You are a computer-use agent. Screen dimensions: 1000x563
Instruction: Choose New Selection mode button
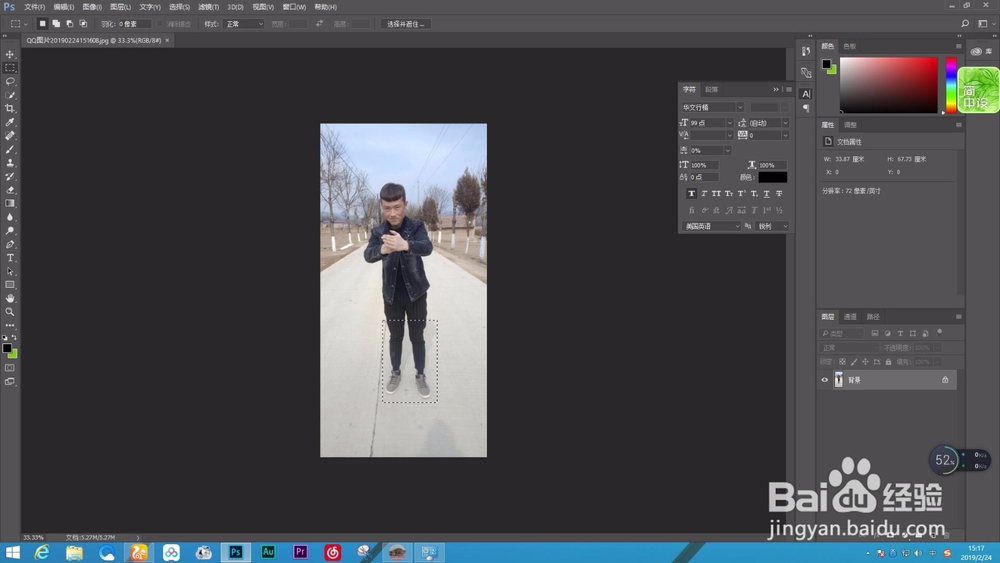(x=42, y=24)
